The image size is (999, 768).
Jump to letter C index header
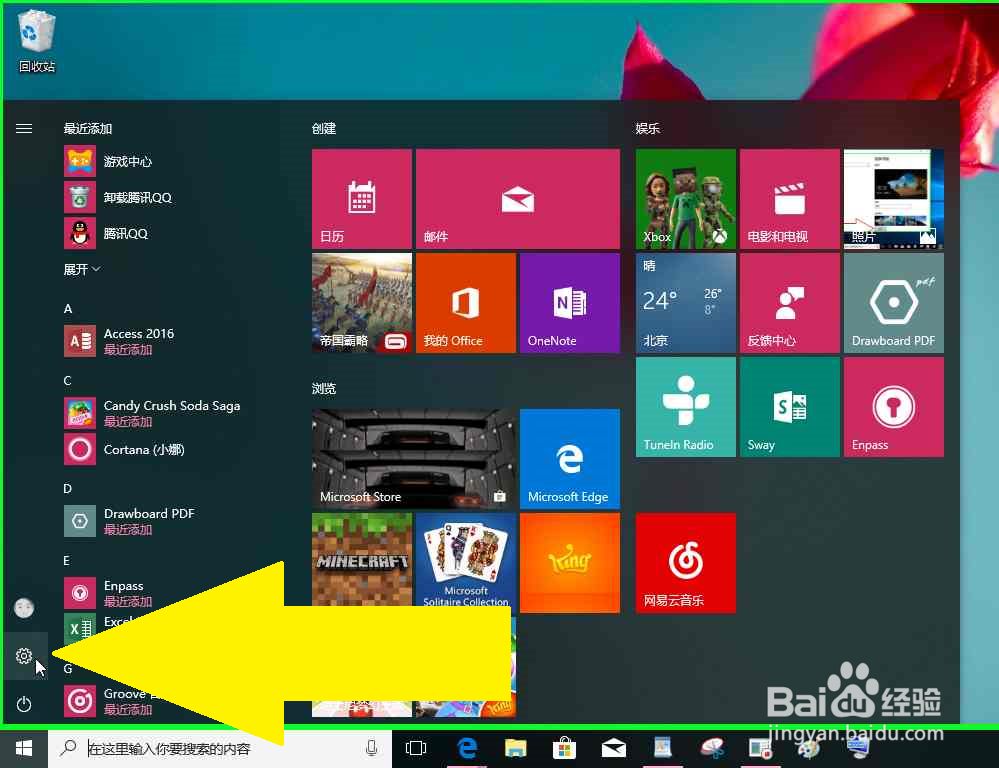[68, 381]
